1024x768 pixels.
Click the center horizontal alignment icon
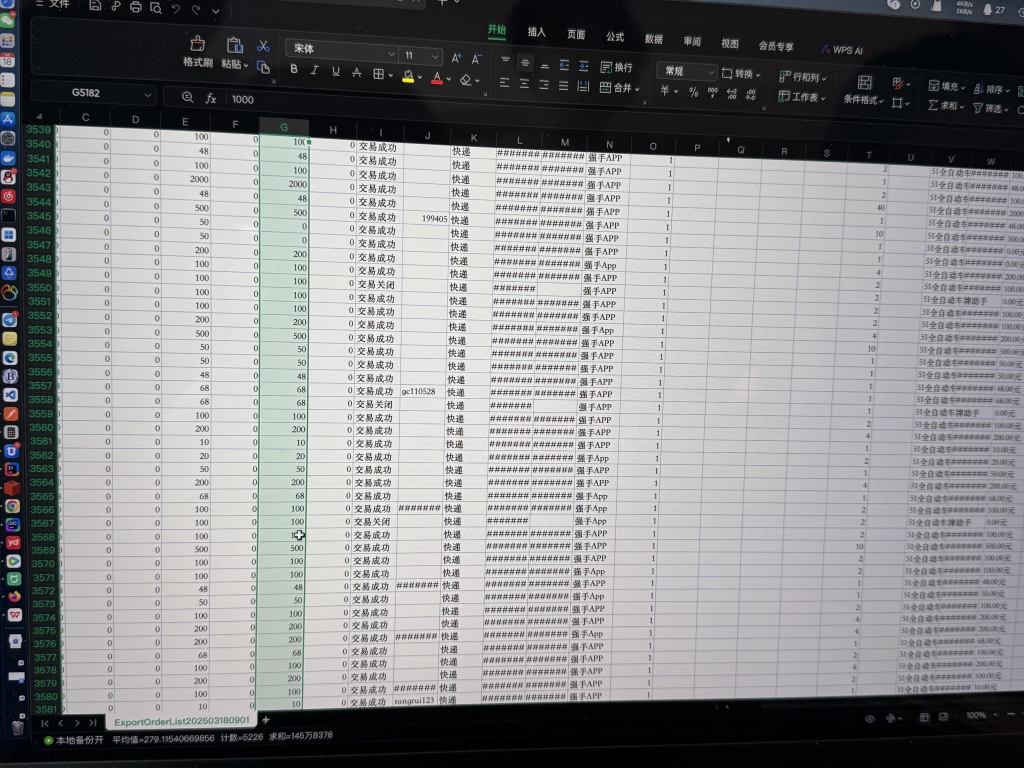click(x=525, y=85)
